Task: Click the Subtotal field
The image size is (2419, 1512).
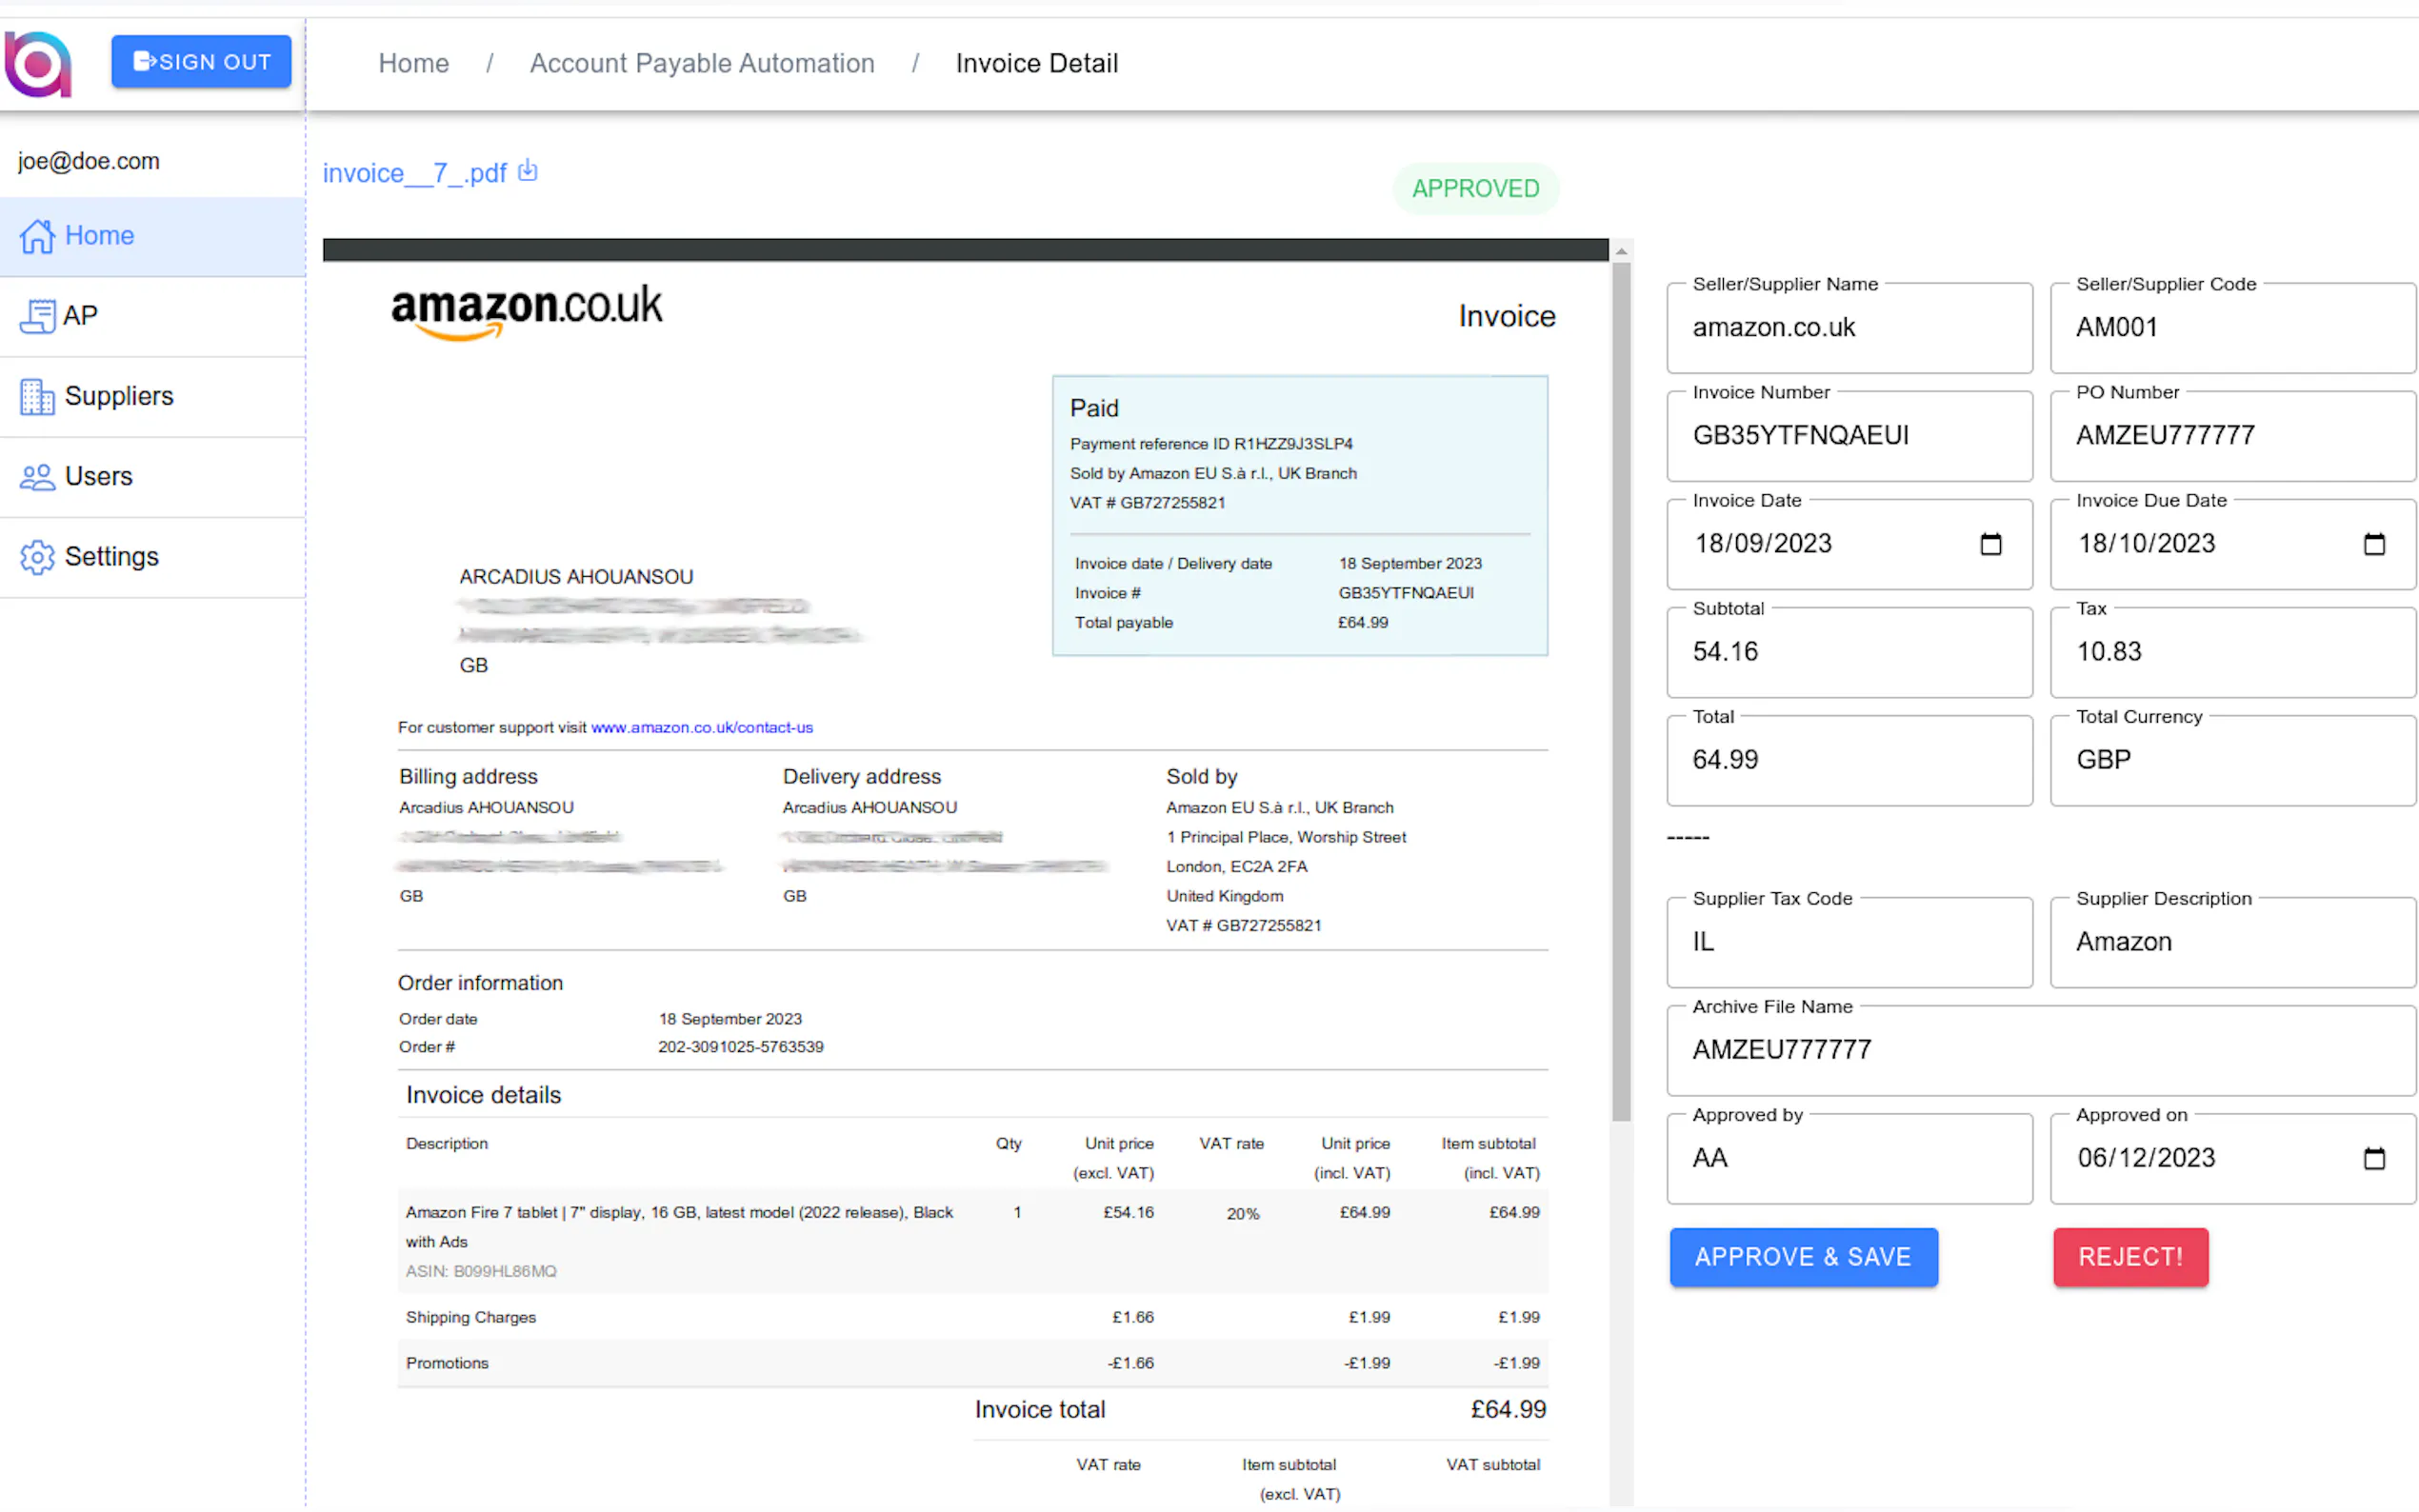Action: [1849, 652]
